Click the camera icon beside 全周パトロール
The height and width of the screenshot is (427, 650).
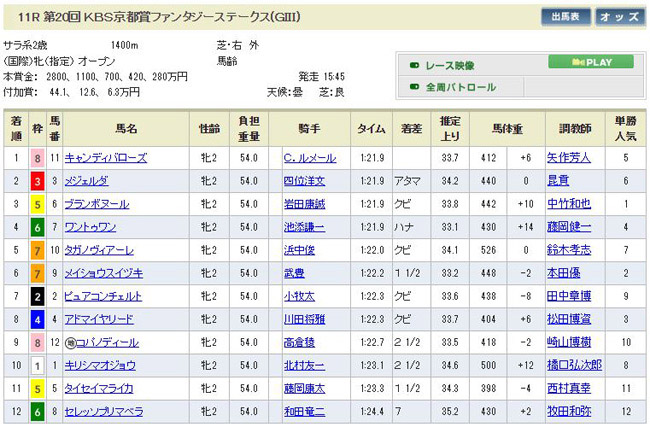[415, 87]
